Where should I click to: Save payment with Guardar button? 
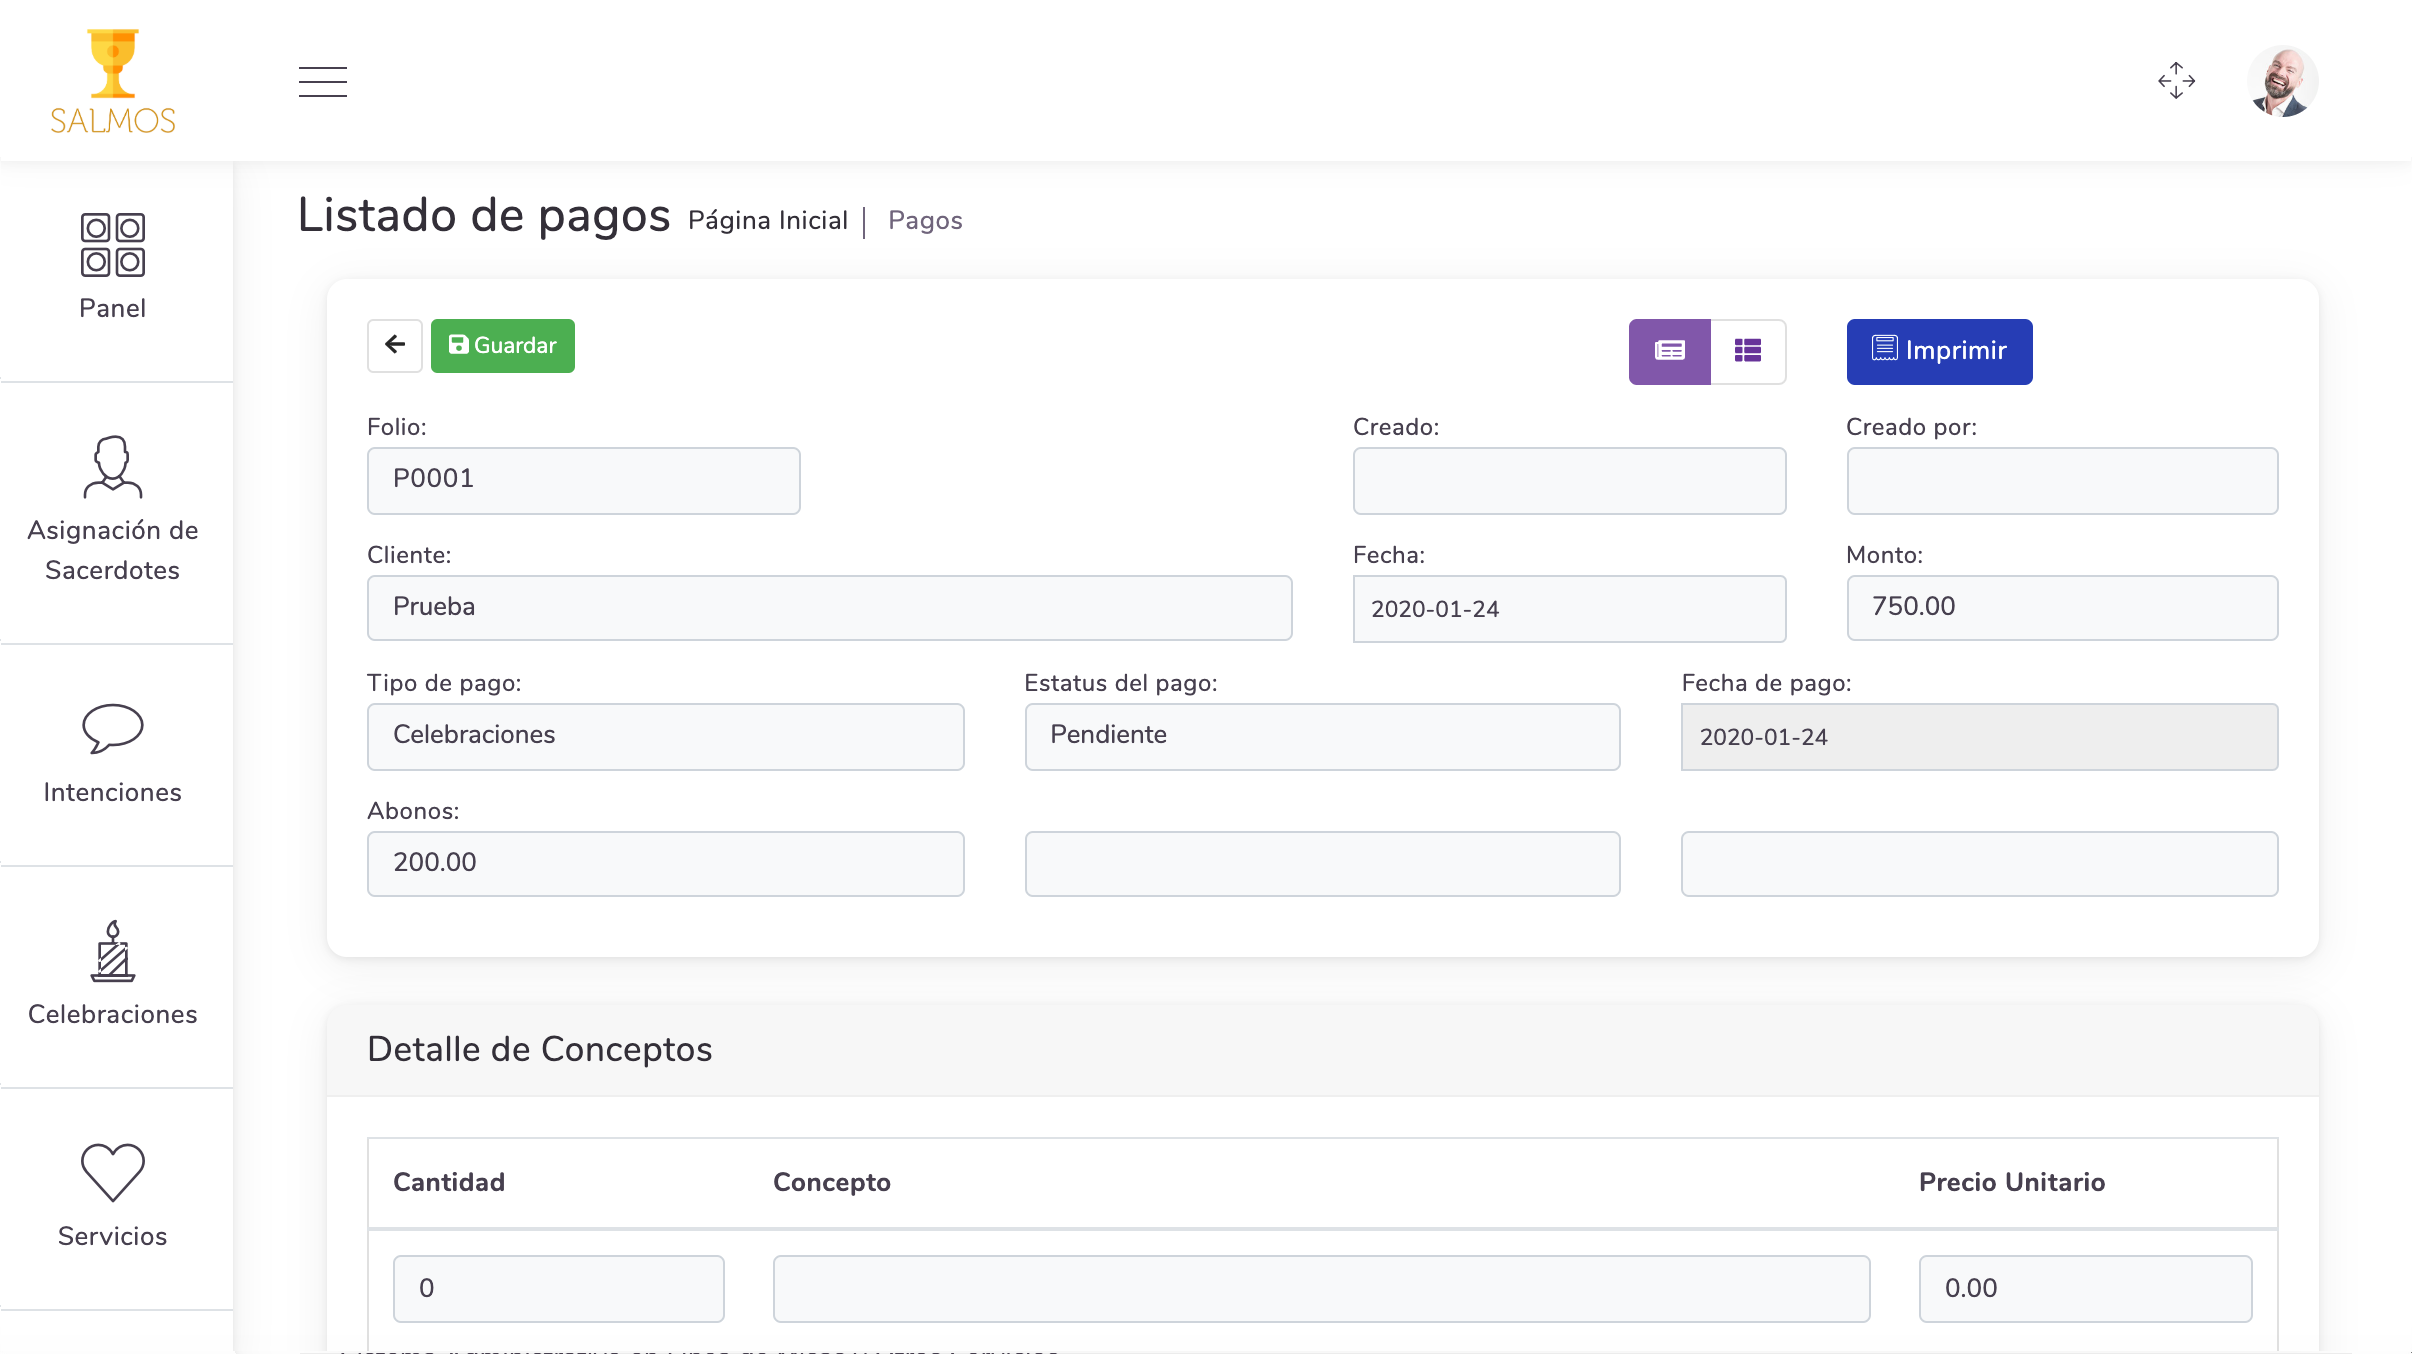(x=503, y=345)
